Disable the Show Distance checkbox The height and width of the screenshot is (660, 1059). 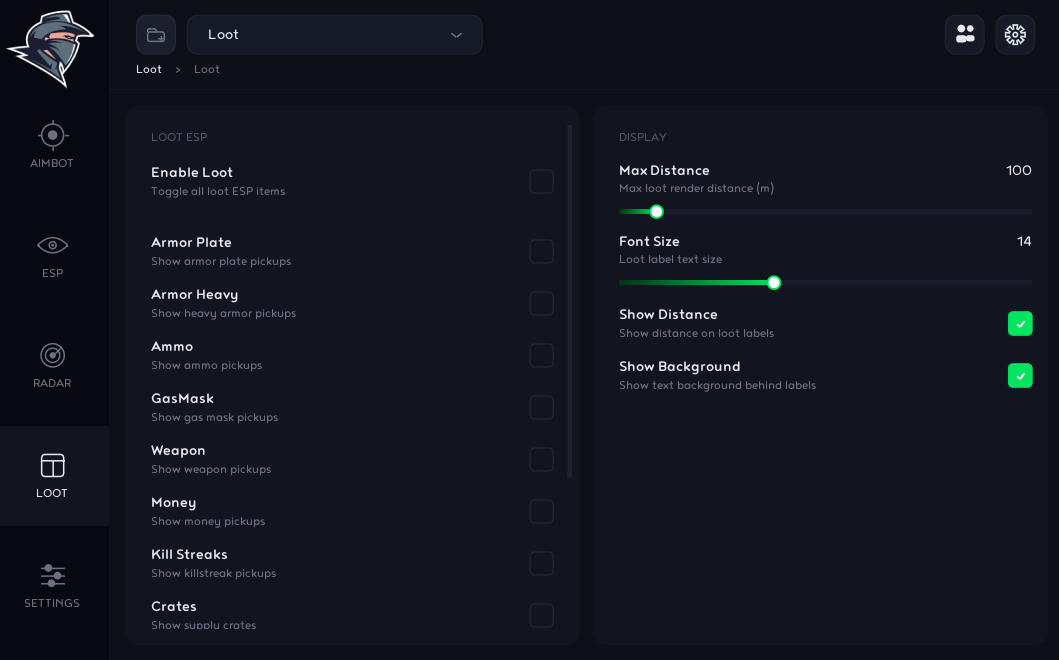point(1020,324)
